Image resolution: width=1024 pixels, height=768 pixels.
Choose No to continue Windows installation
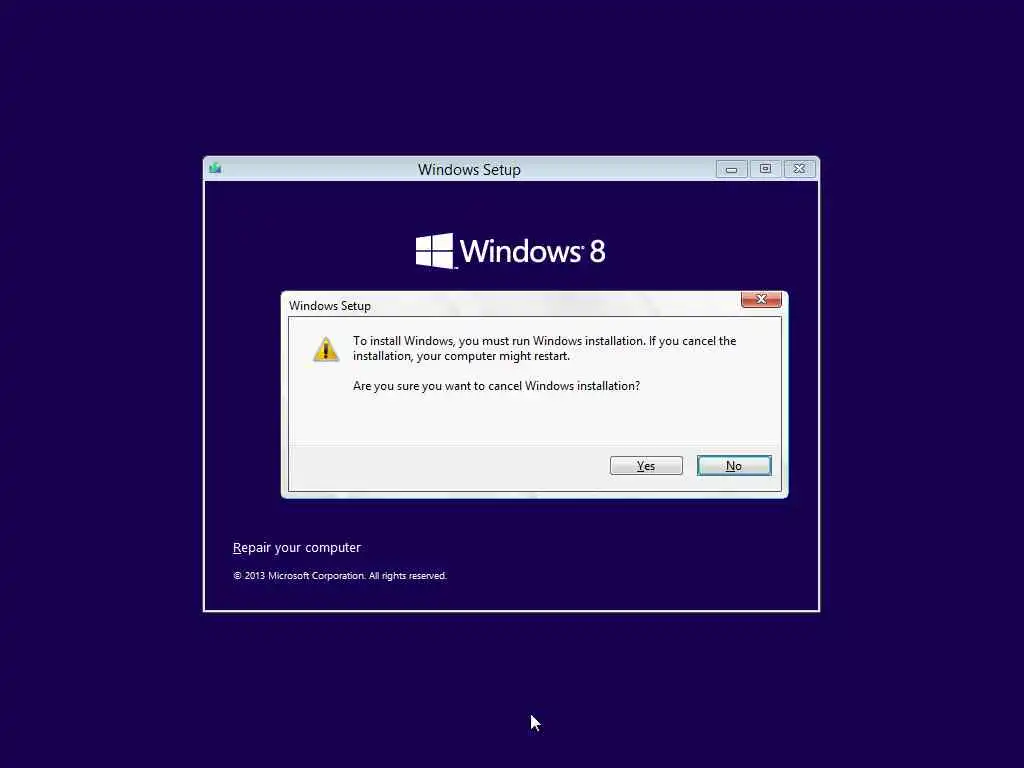click(x=734, y=466)
